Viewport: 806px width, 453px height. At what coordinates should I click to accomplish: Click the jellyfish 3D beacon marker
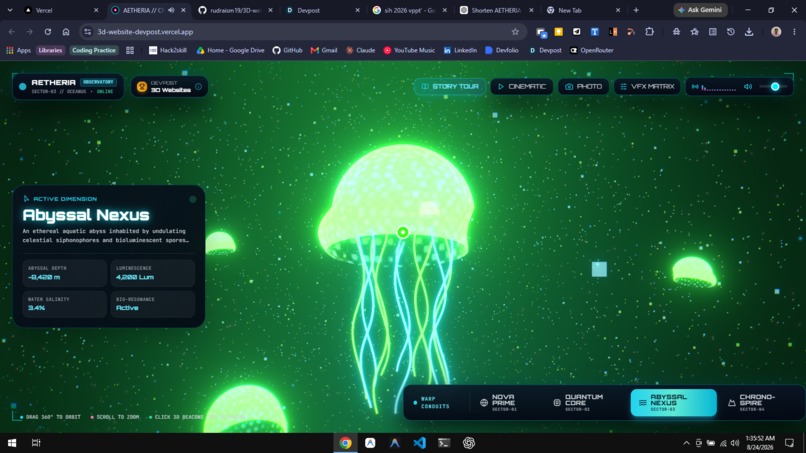(x=403, y=232)
